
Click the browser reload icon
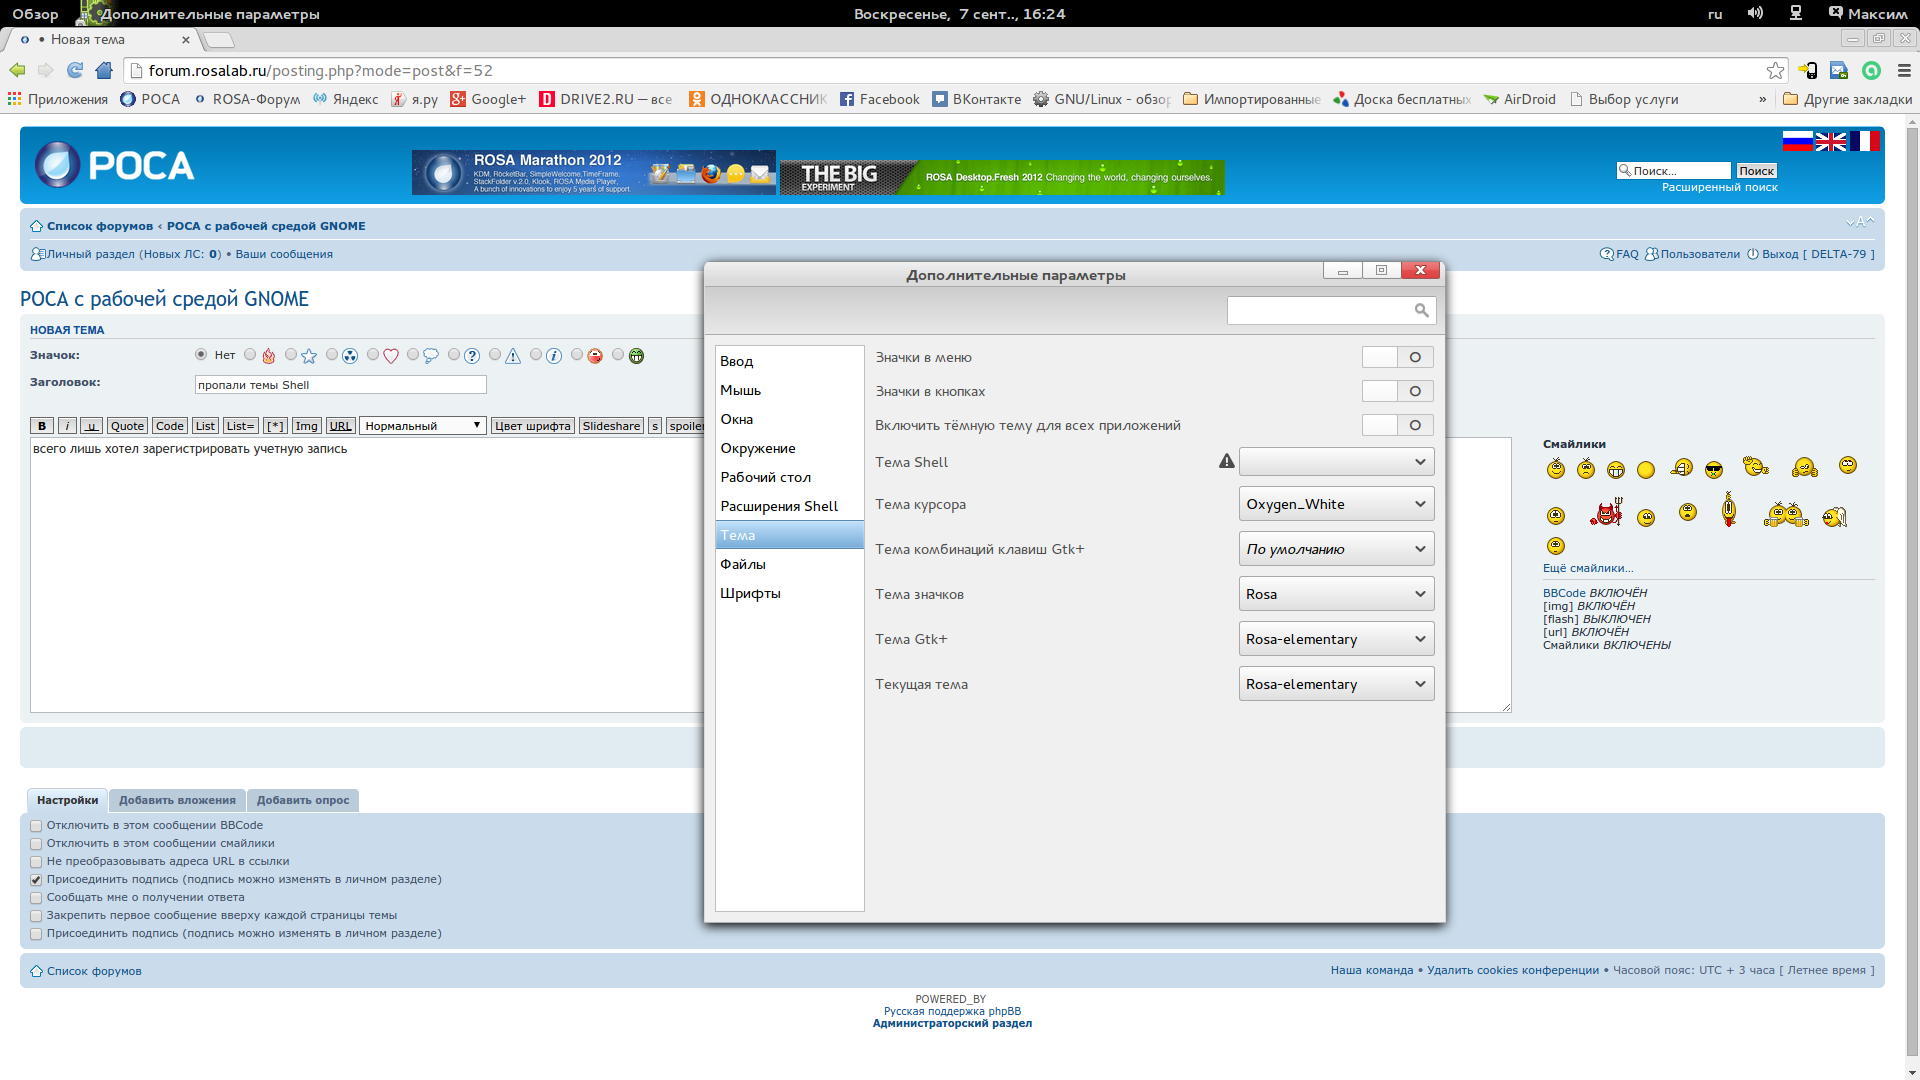point(75,70)
